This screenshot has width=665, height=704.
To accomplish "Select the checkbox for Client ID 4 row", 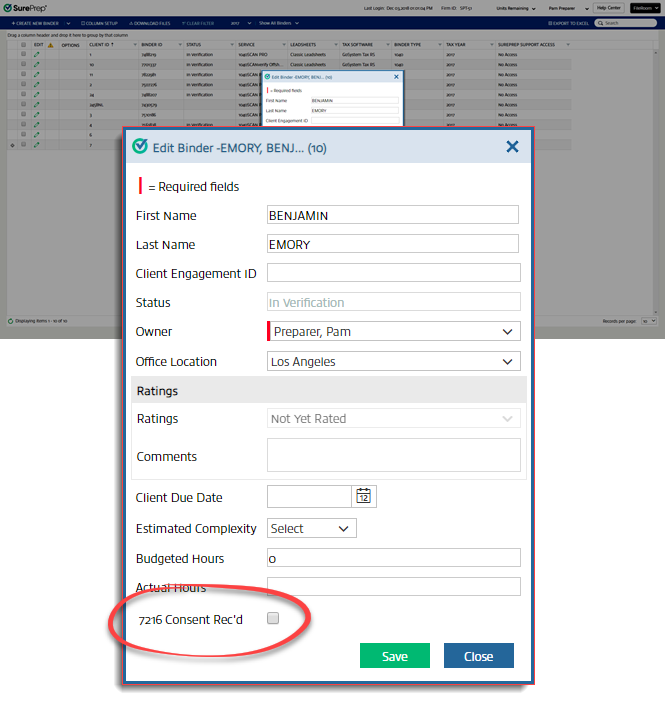I will (x=23, y=124).
